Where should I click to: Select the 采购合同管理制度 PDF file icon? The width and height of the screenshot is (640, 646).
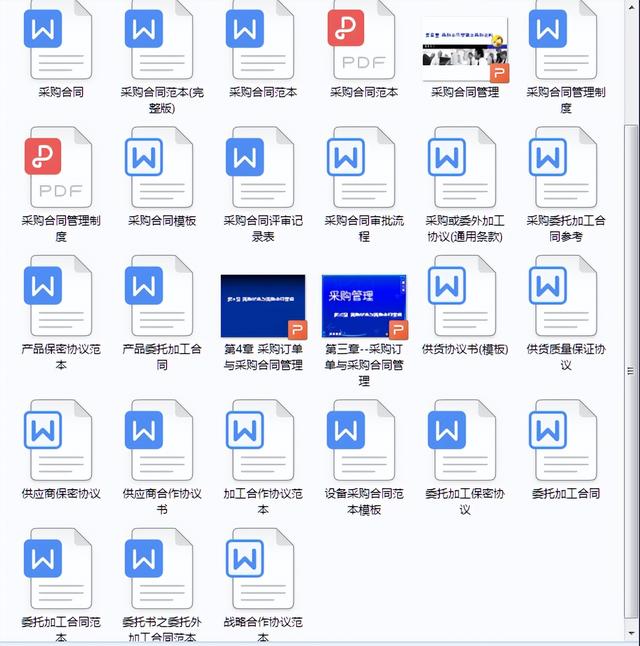pos(58,167)
